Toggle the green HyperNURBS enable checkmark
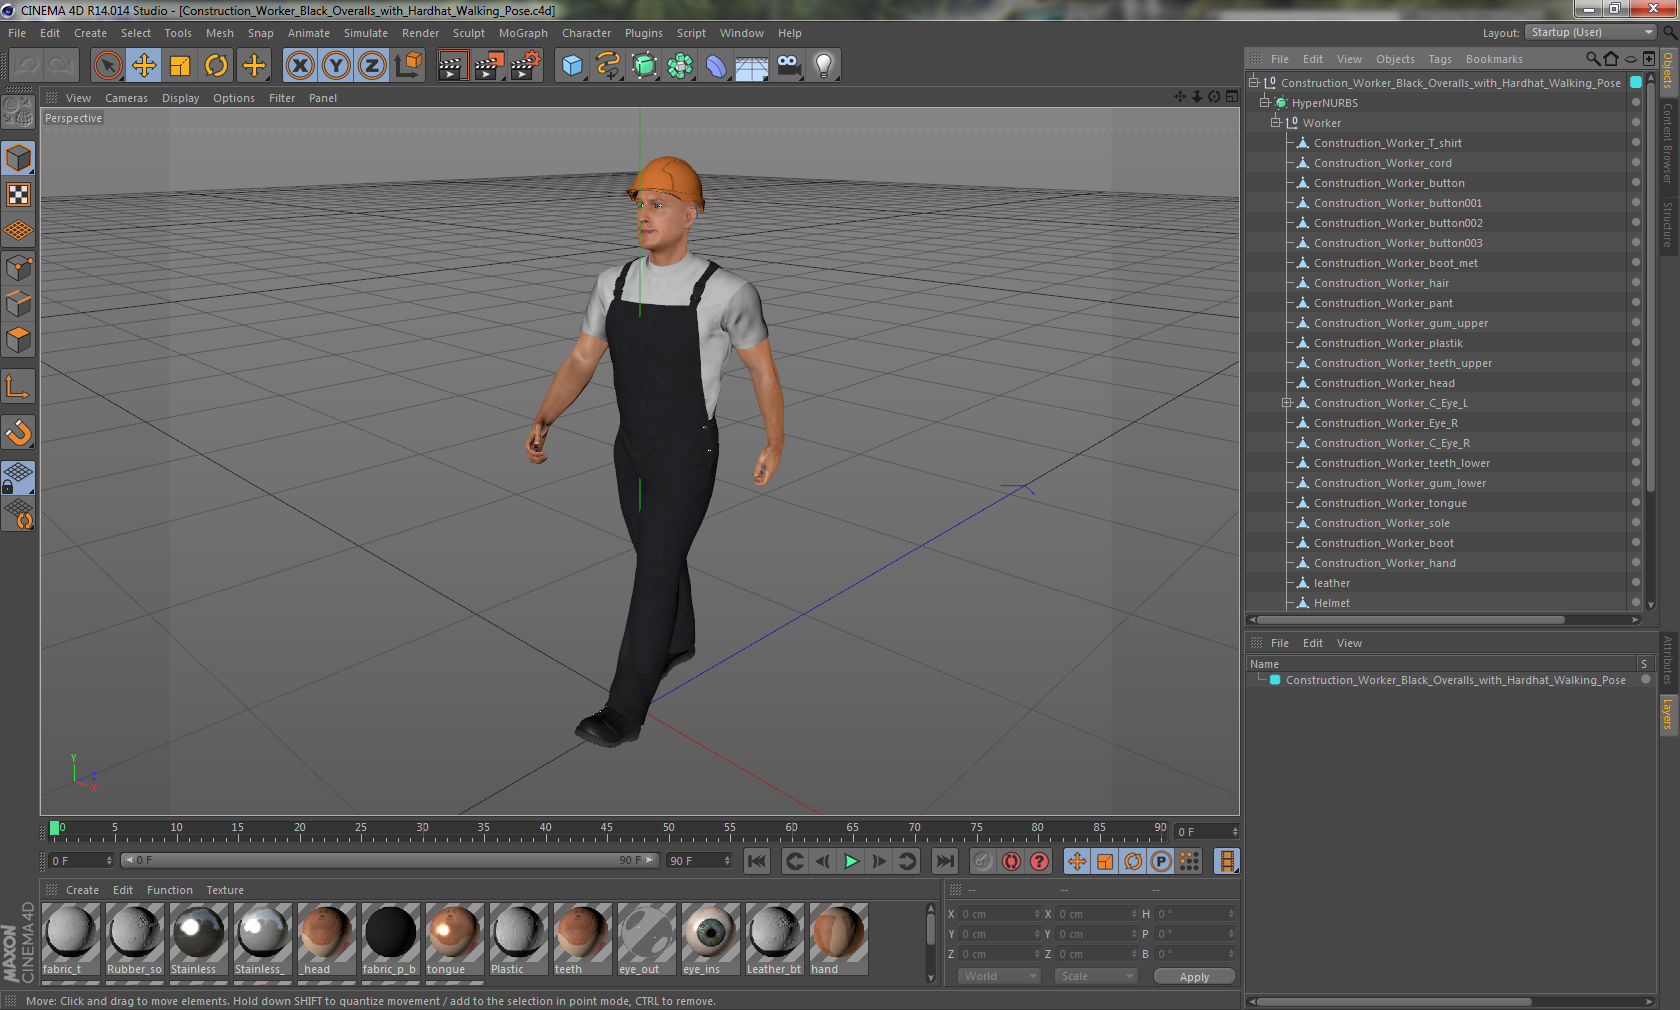1680x1010 pixels. [x=1281, y=102]
